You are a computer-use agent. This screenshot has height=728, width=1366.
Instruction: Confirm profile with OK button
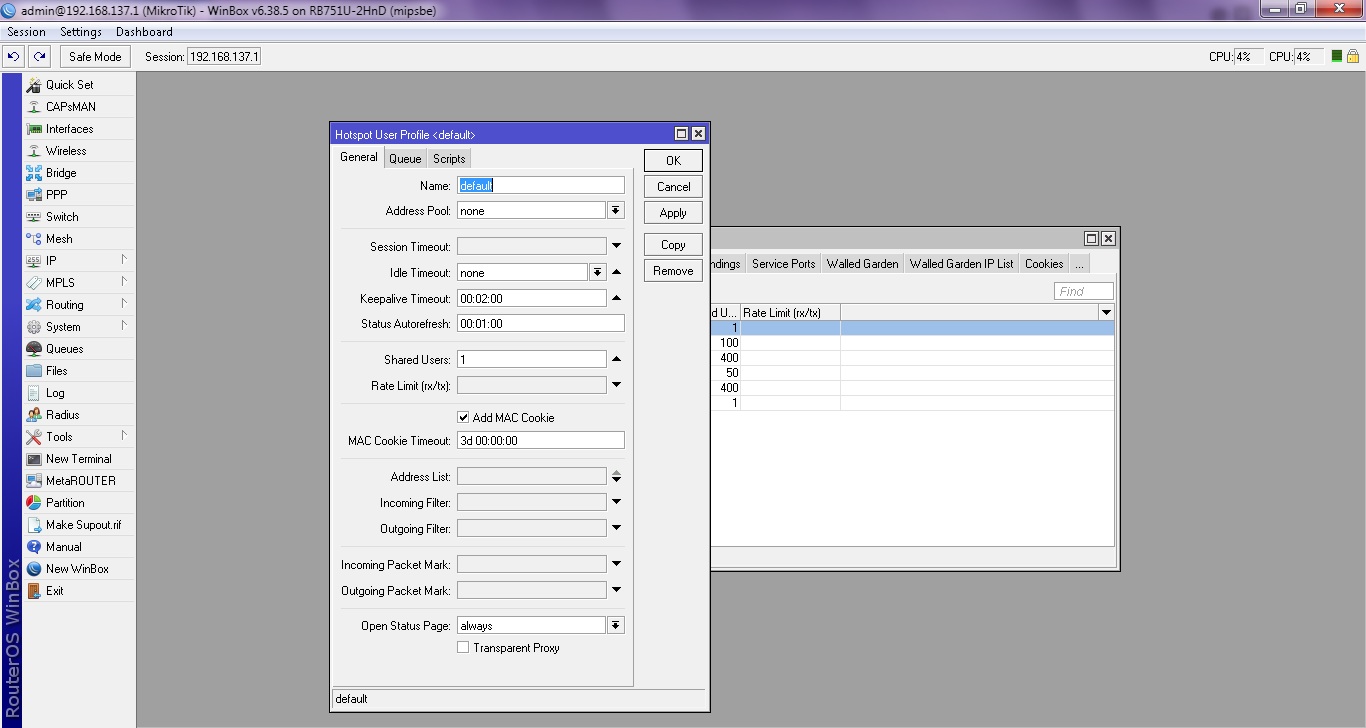click(673, 160)
